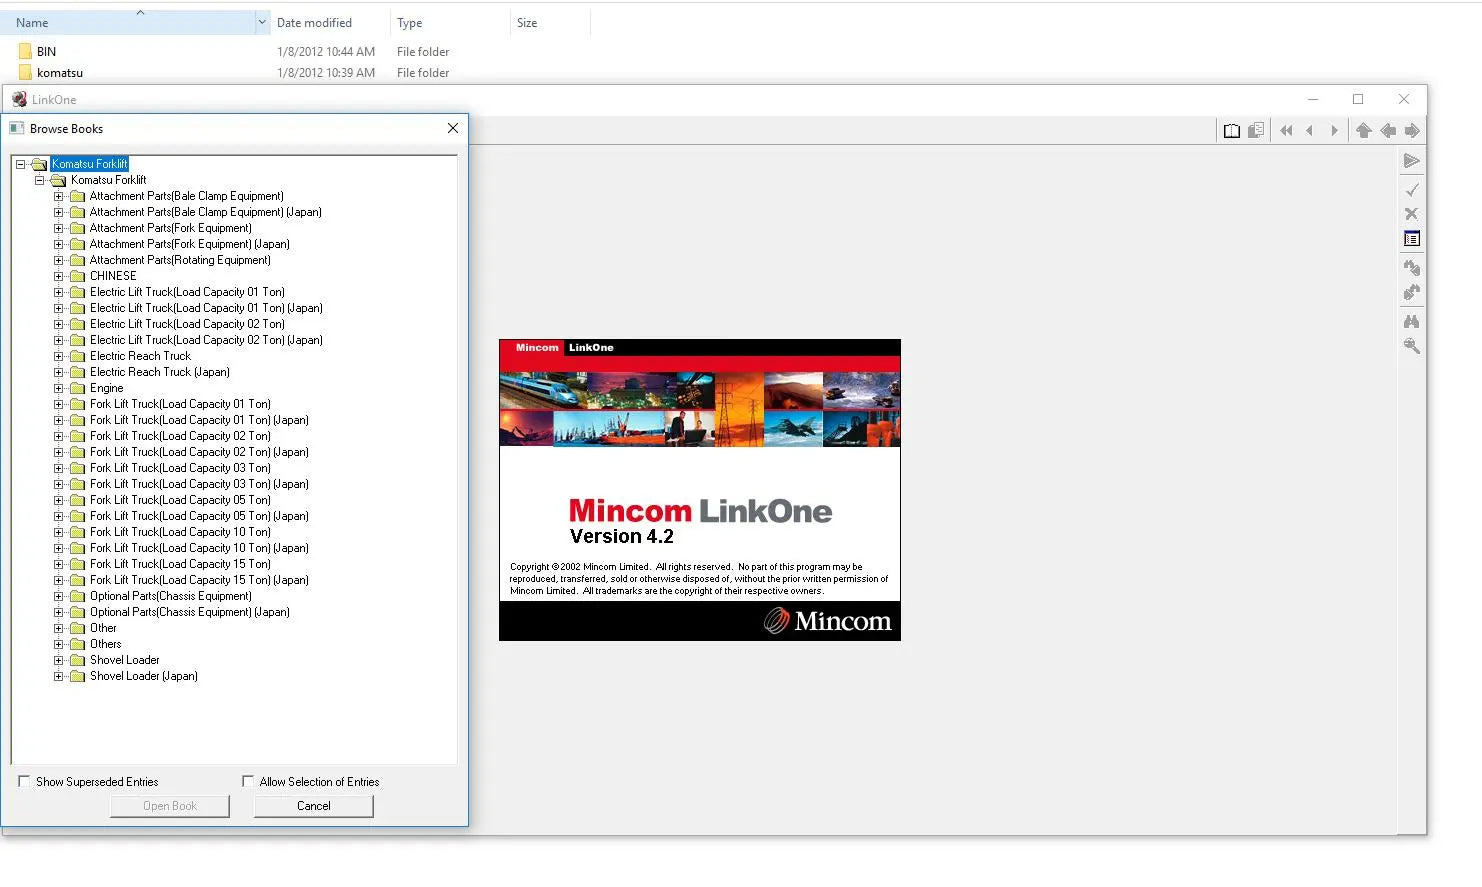Select Electric Reach Truck entry

pos(140,356)
